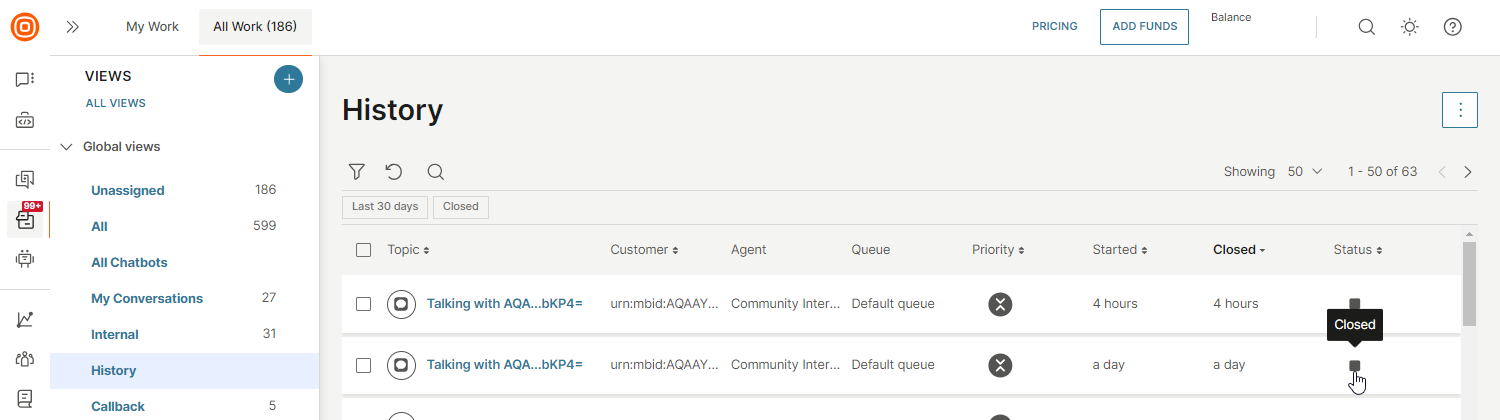Switch to the My Work tab
The image size is (1500, 420).
pos(152,27)
